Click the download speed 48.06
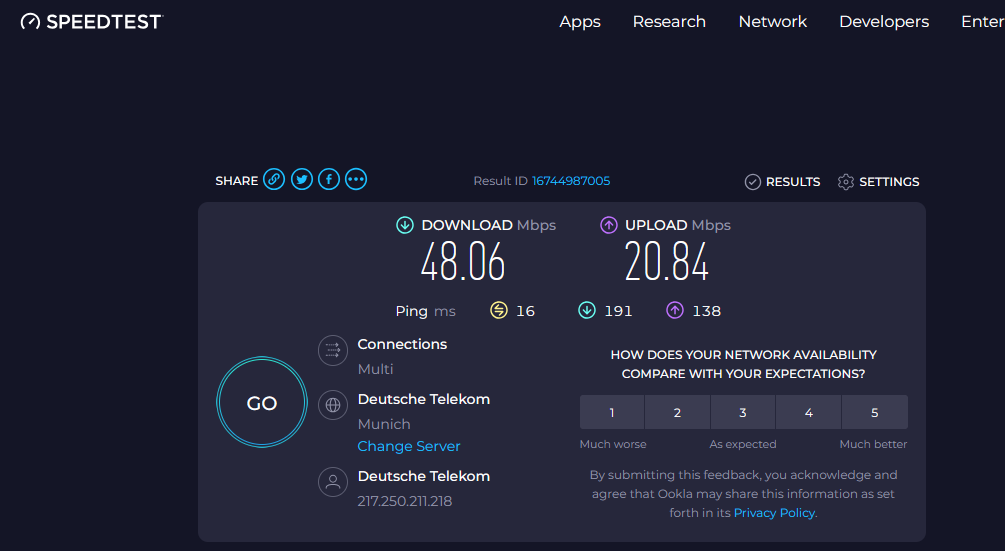1005x551 pixels. pos(463,261)
